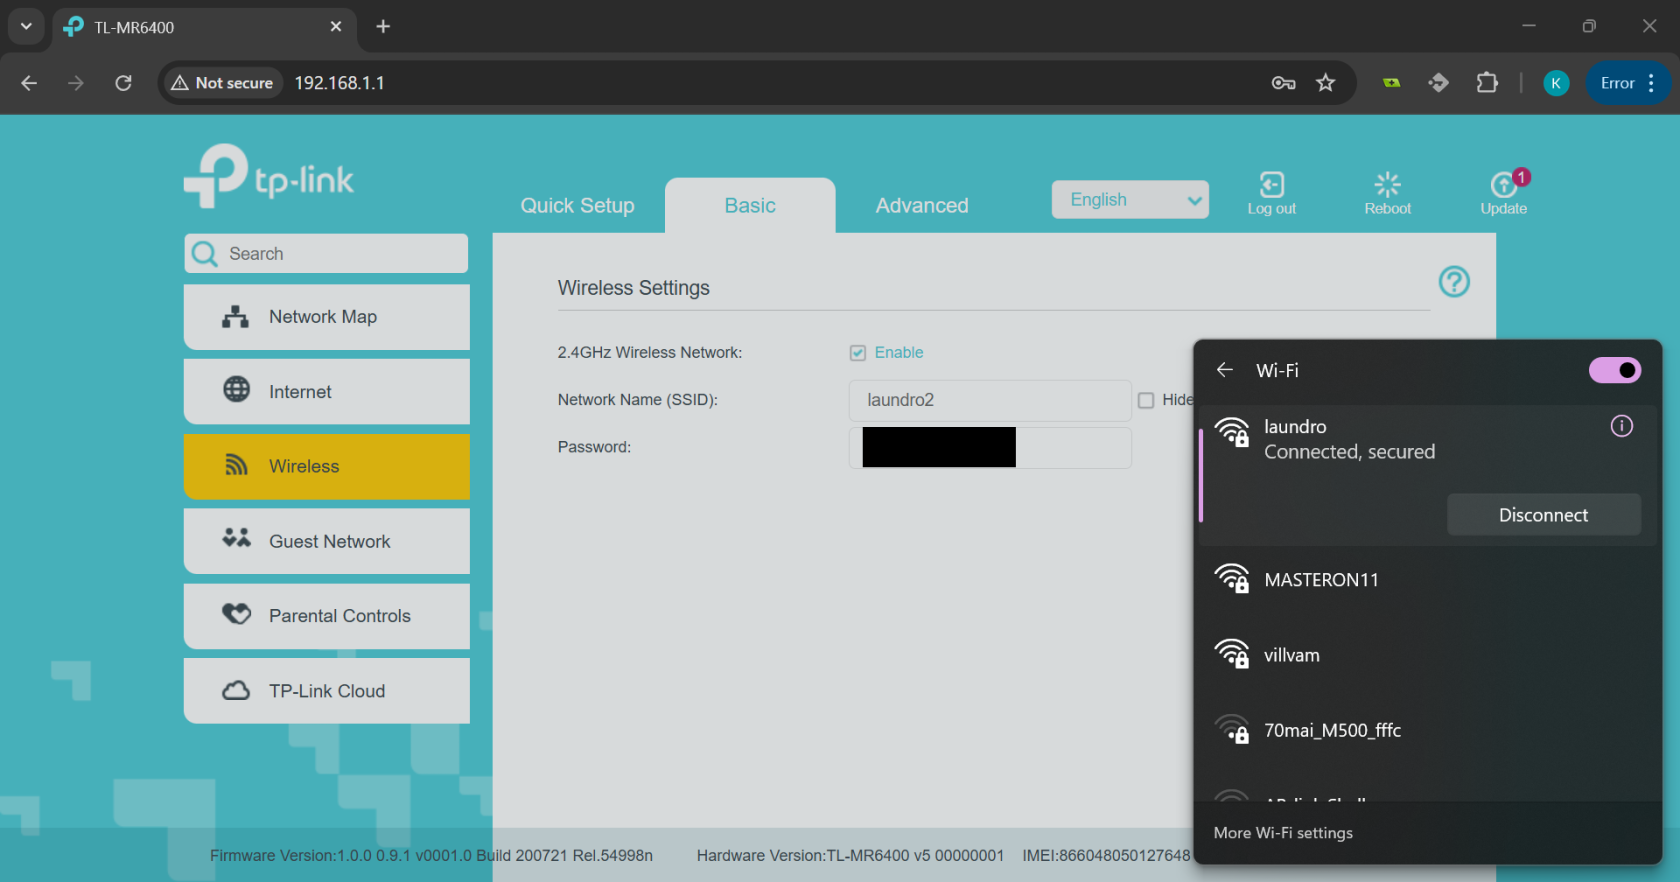Open the diamond-shaped extension icon
This screenshot has height=882, width=1680.
pos(1439,83)
